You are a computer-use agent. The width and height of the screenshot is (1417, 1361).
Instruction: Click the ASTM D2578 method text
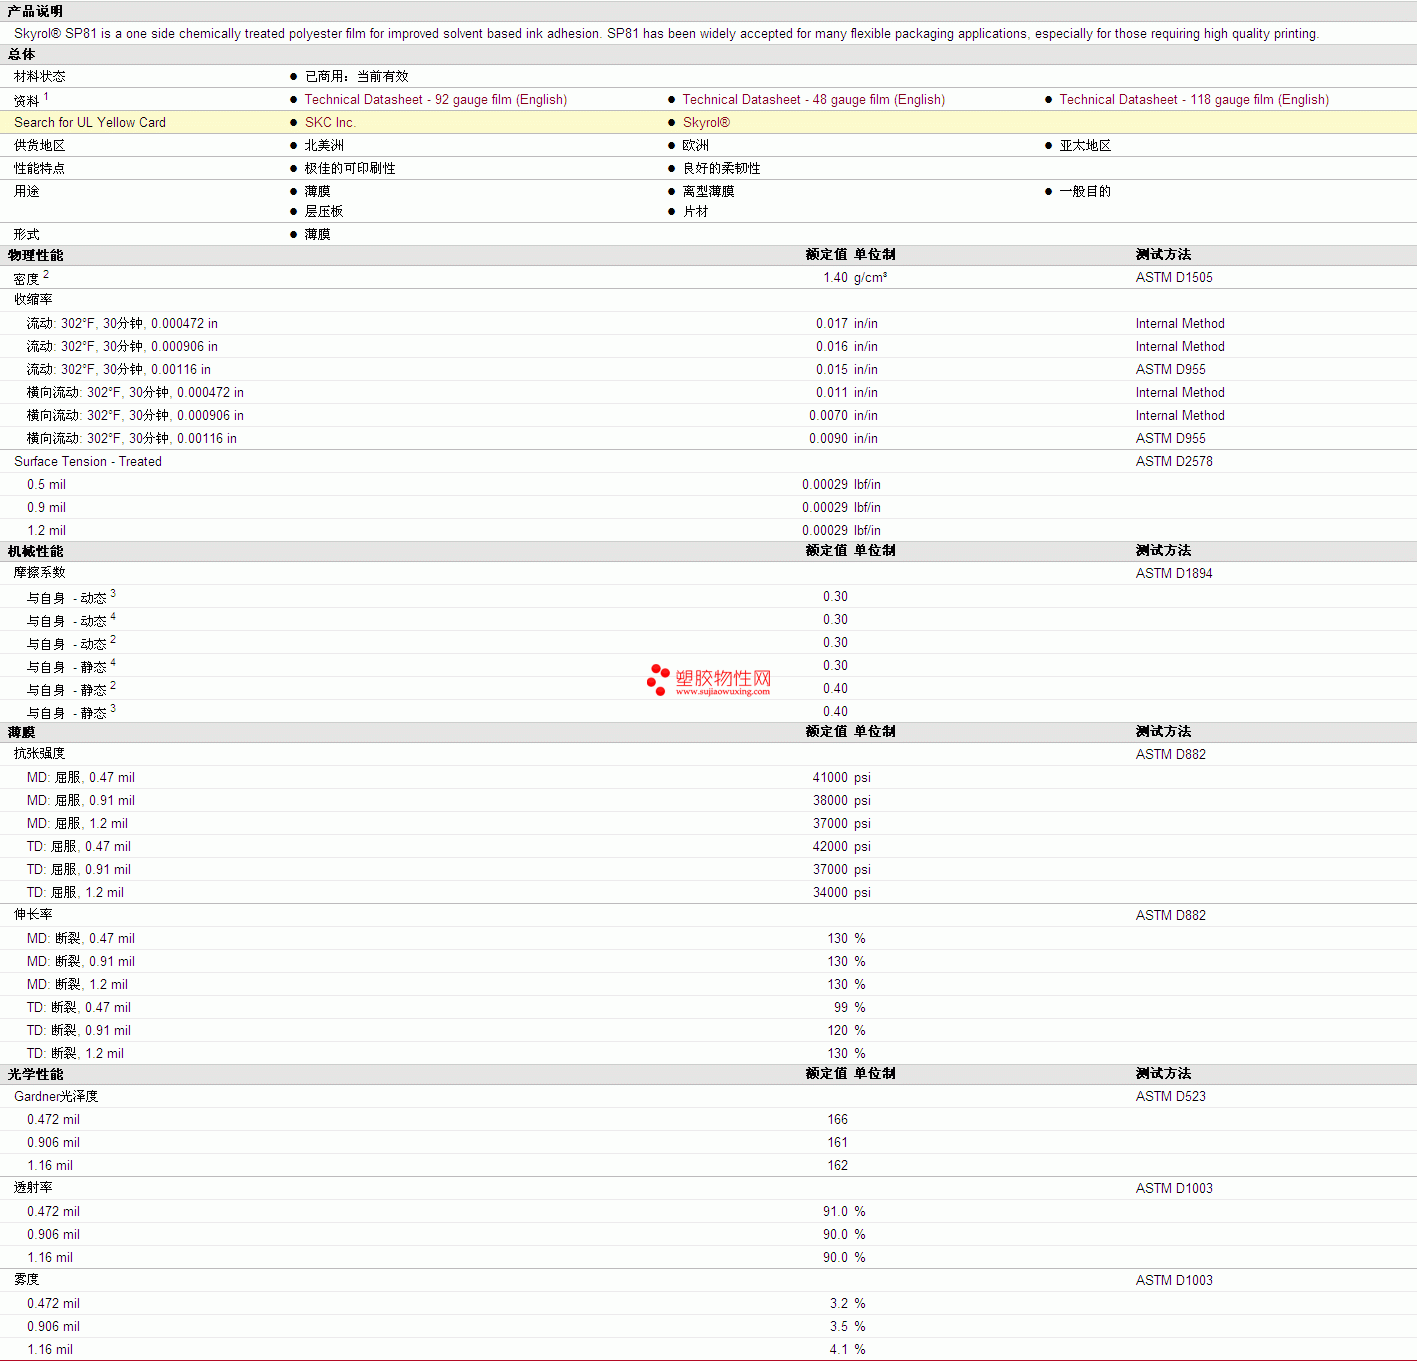1174,461
